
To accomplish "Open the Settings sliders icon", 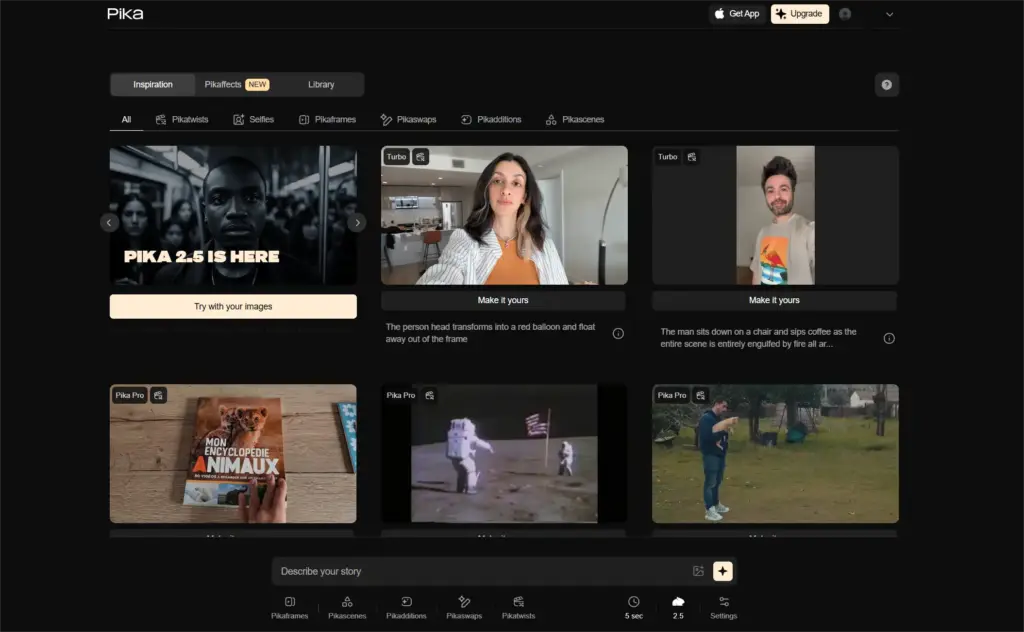I will tap(723, 602).
